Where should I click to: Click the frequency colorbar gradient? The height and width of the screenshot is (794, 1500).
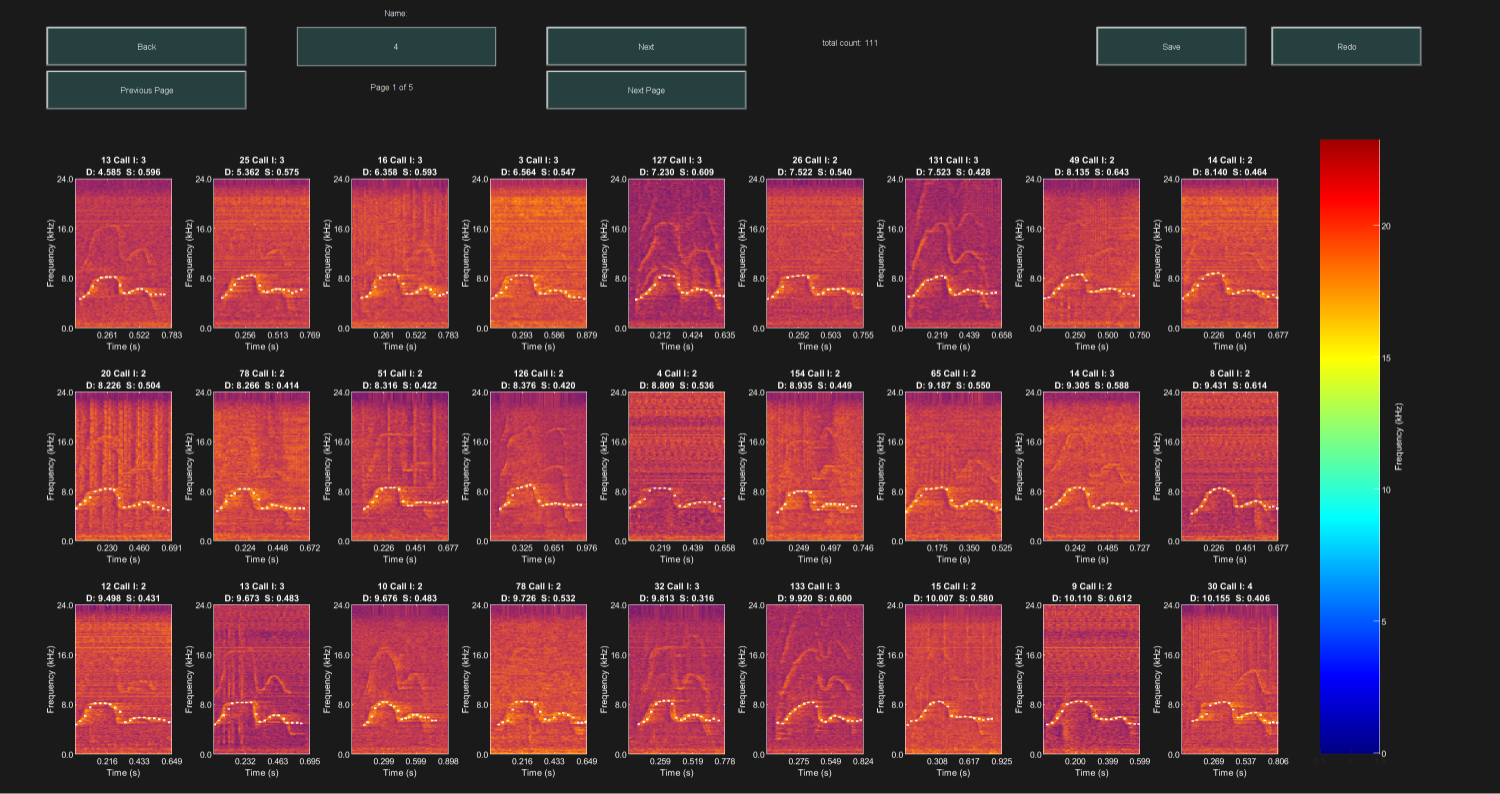(1349, 446)
